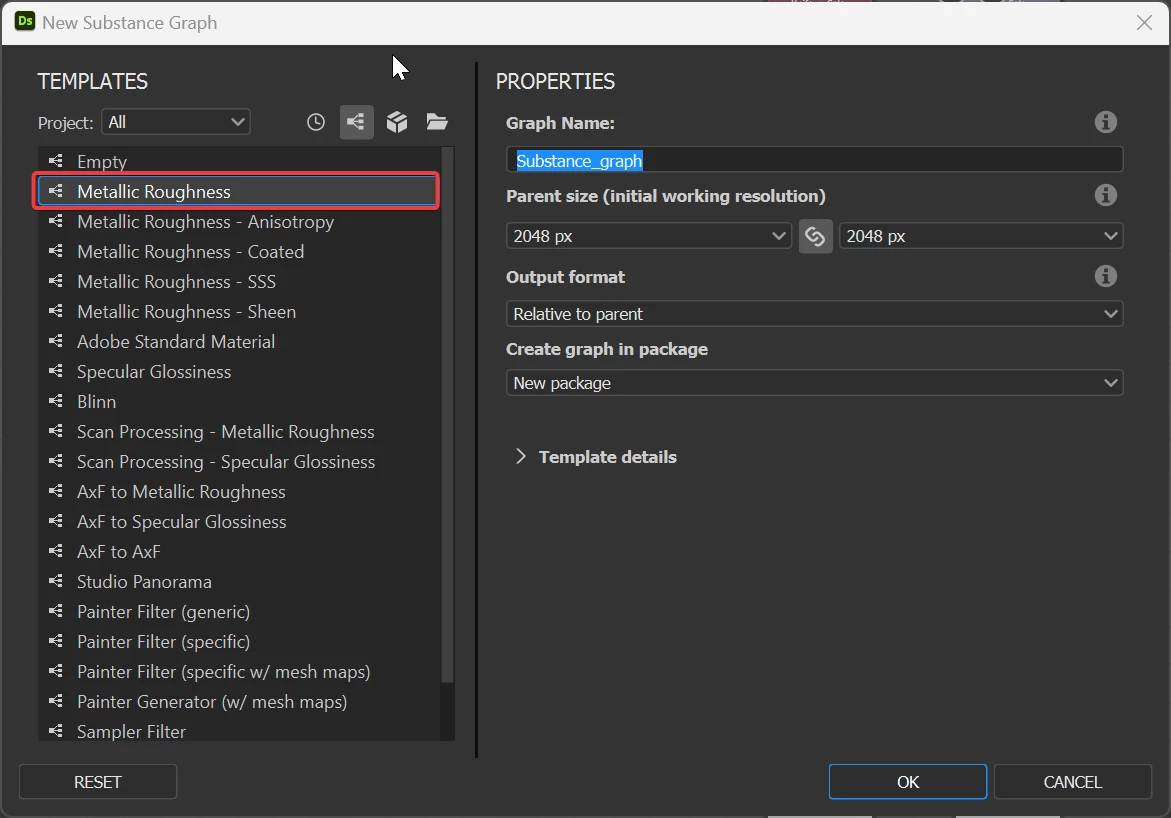The image size is (1171, 818).
Task: Select the Blinn template
Action: click(239, 401)
